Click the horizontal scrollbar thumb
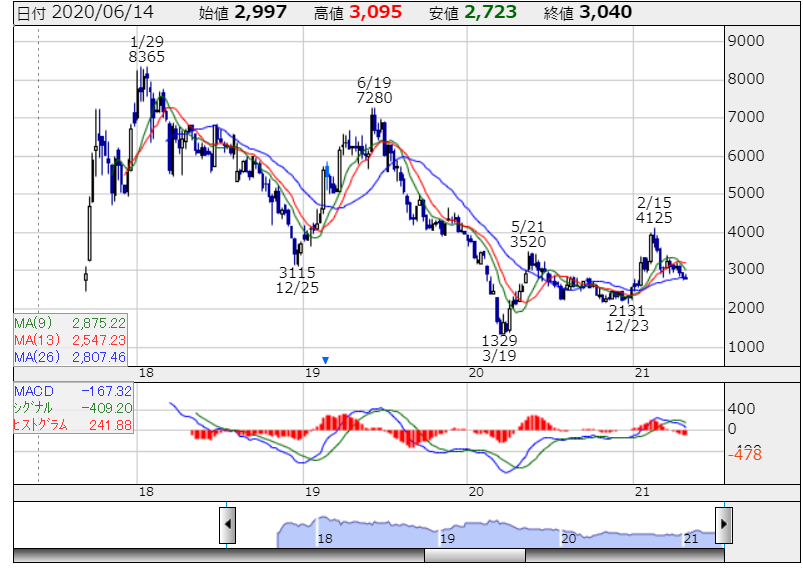This screenshot has width=803, height=568. [475, 556]
